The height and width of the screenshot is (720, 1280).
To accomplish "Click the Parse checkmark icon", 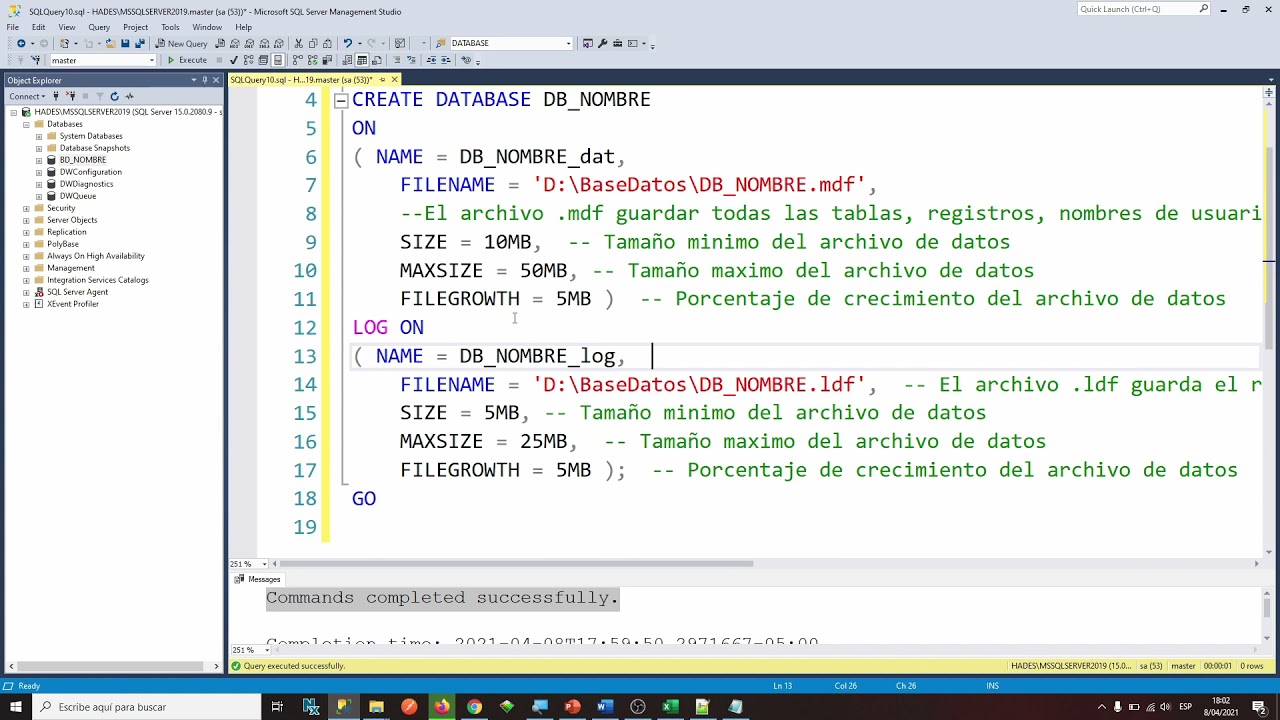I will click(234, 60).
